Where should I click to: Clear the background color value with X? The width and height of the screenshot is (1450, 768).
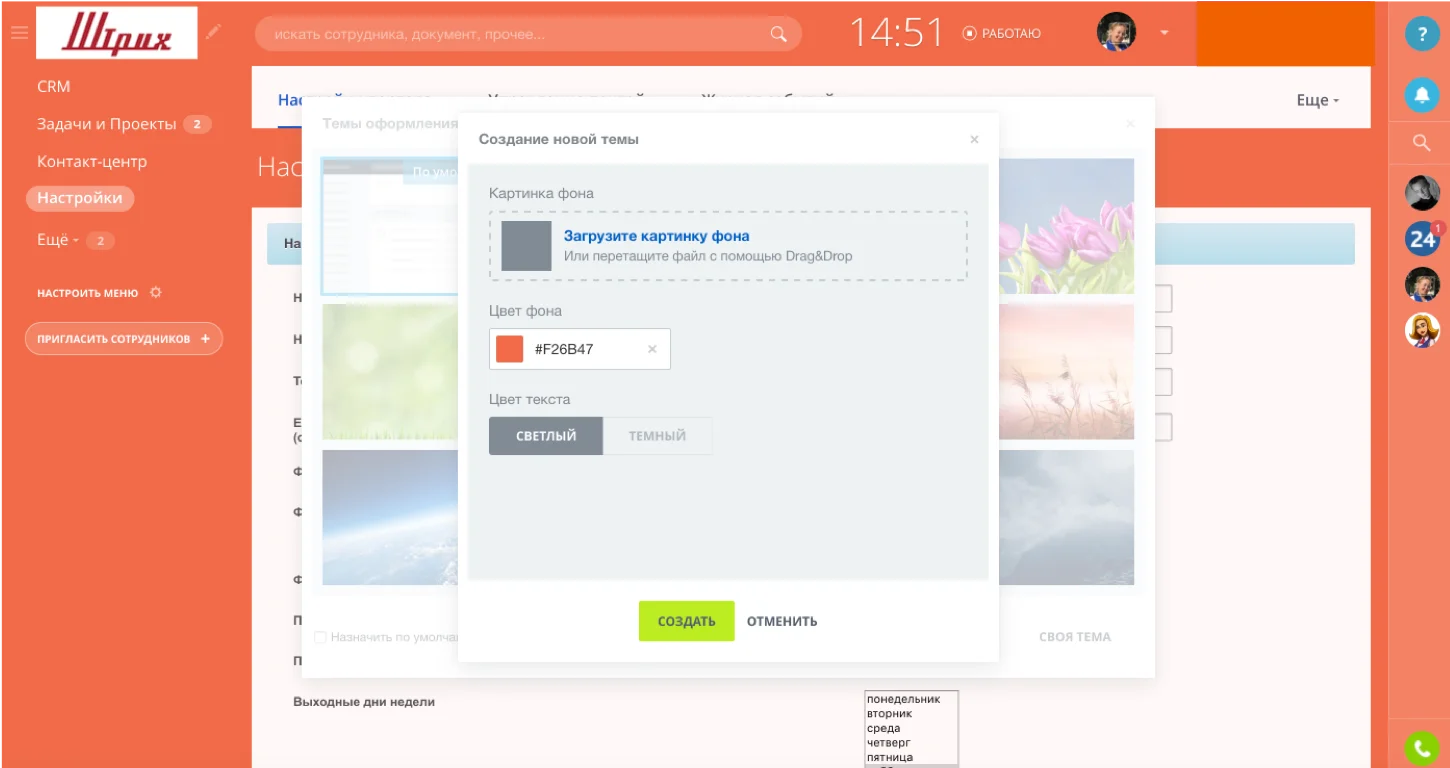652,349
